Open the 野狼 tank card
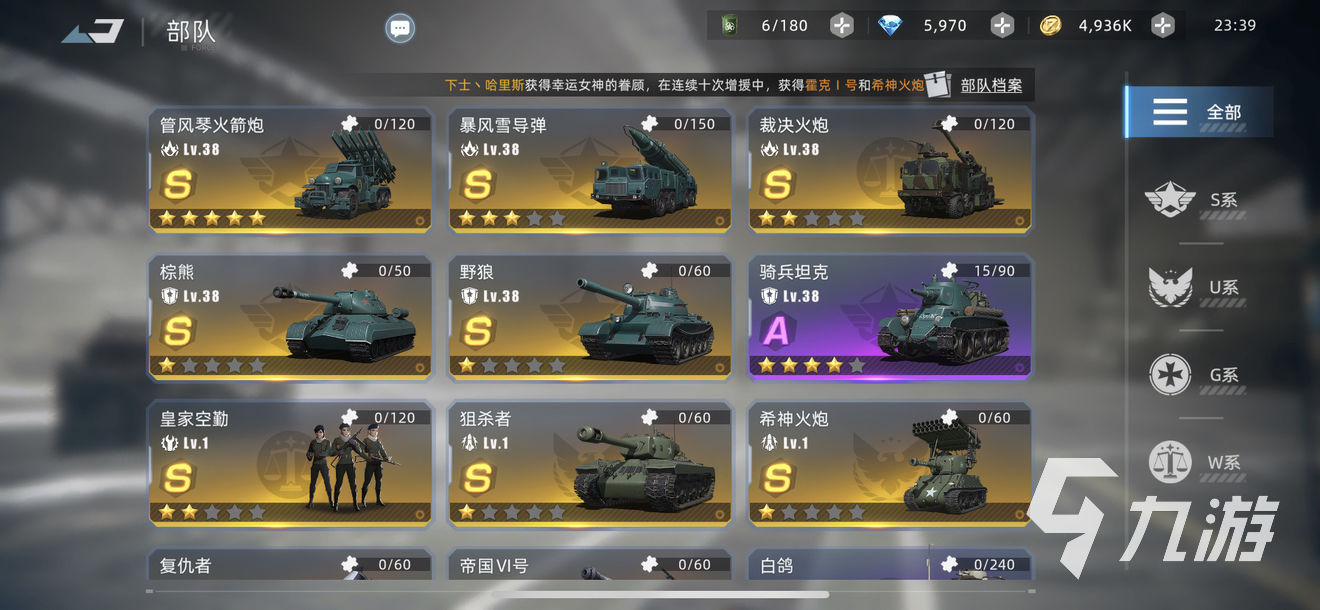The image size is (1320, 610). (590, 317)
